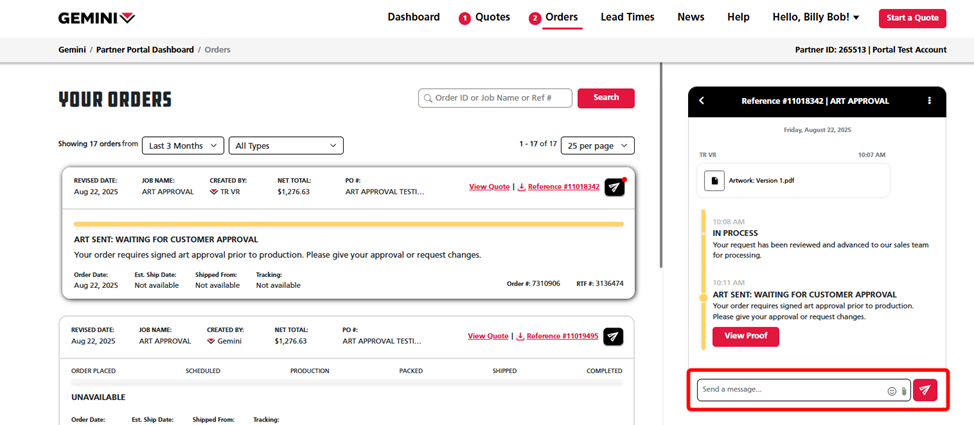Open the emoji picker in message box
Image resolution: width=974 pixels, height=425 pixels.
pyautogui.click(x=891, y=390)
